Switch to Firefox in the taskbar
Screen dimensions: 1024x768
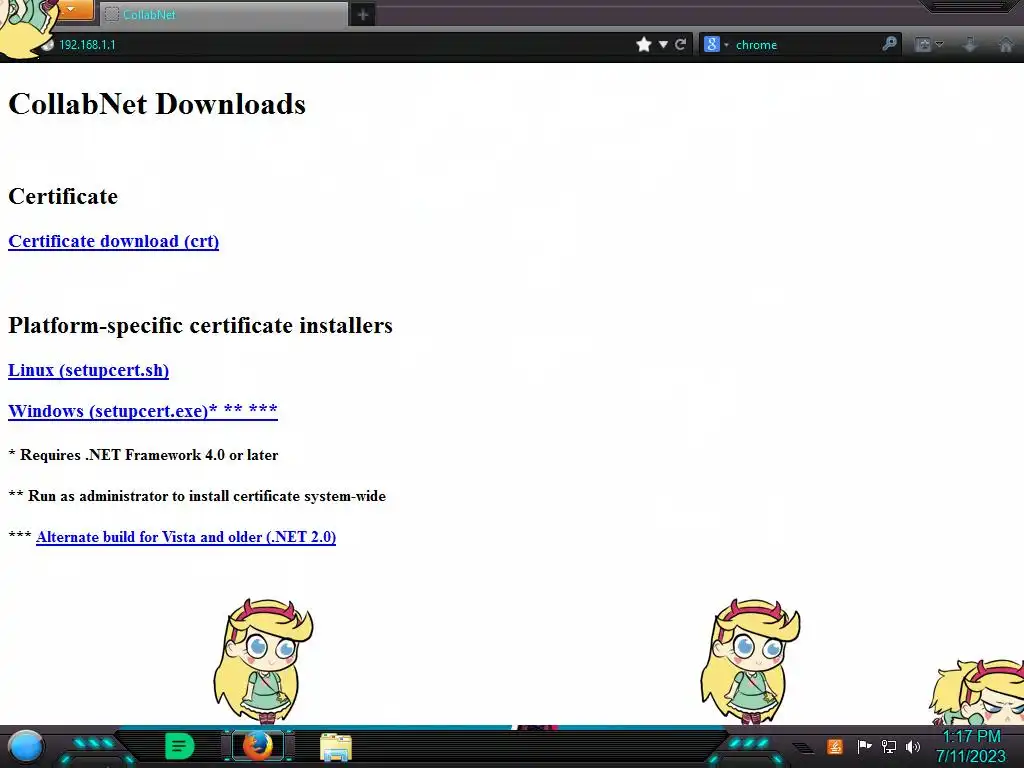point(258,746)
